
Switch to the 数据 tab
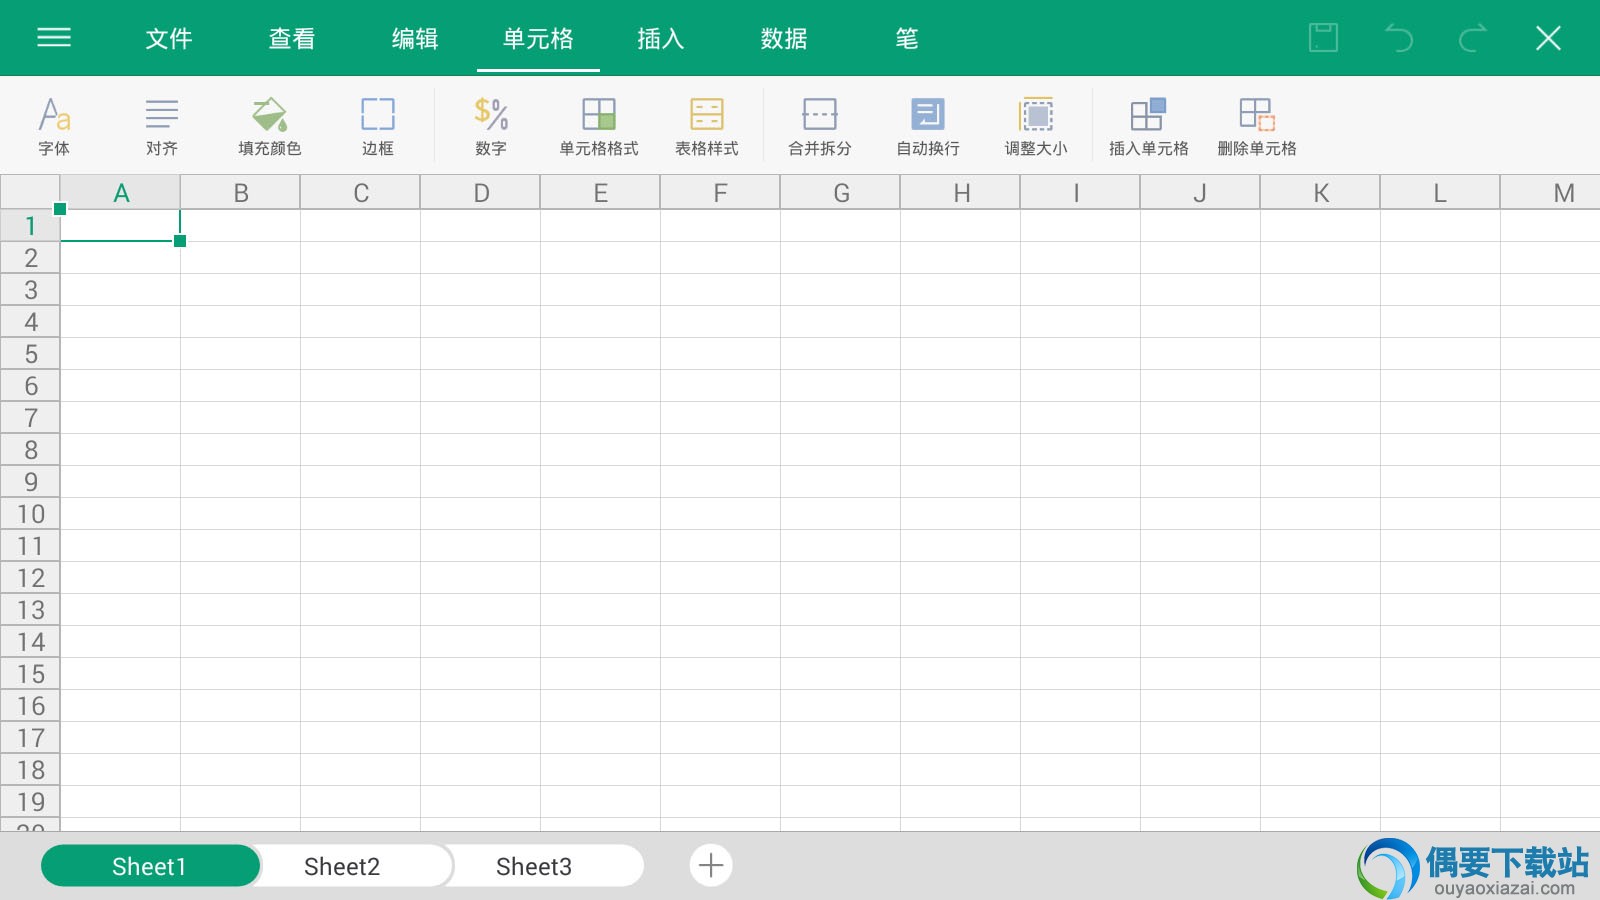click(x=784, y=39)
